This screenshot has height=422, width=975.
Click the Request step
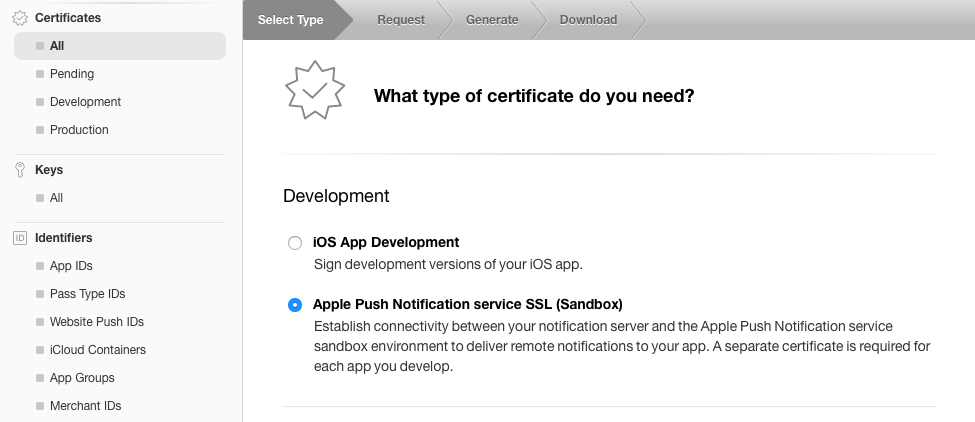point(401,20)
